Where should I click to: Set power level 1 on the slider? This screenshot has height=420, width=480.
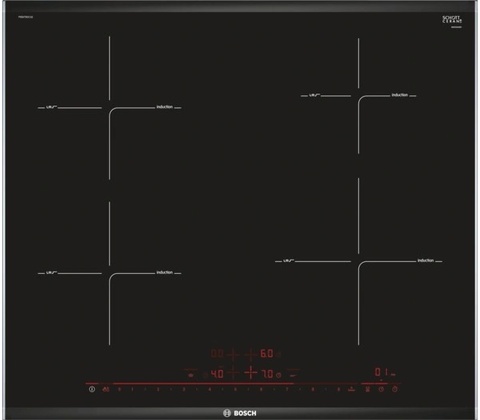coord(132,389)
